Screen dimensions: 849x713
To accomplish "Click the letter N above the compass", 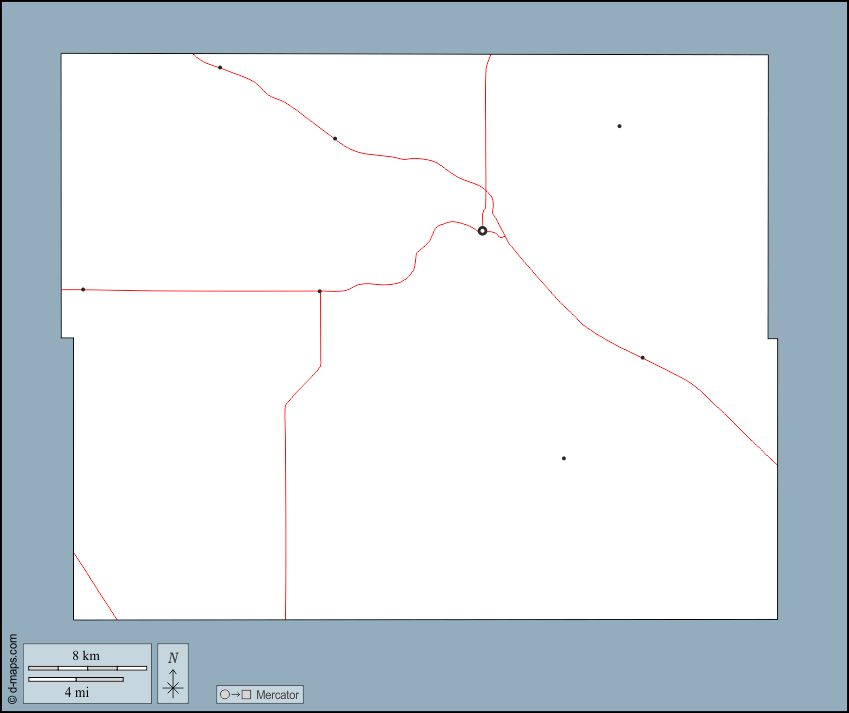I will click(173, 658).
